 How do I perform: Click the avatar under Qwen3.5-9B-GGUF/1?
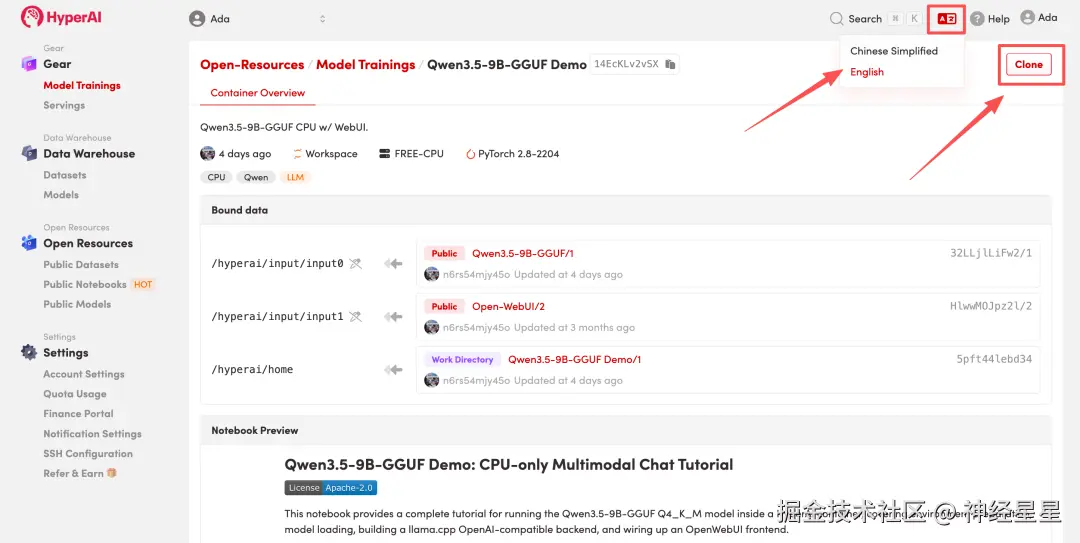432,274
